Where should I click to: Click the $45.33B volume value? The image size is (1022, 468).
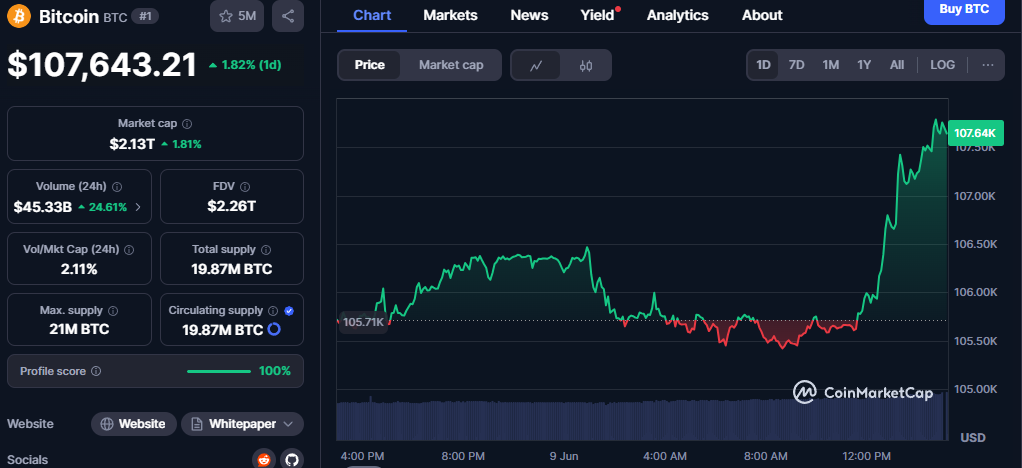click(x=42, y=207)
